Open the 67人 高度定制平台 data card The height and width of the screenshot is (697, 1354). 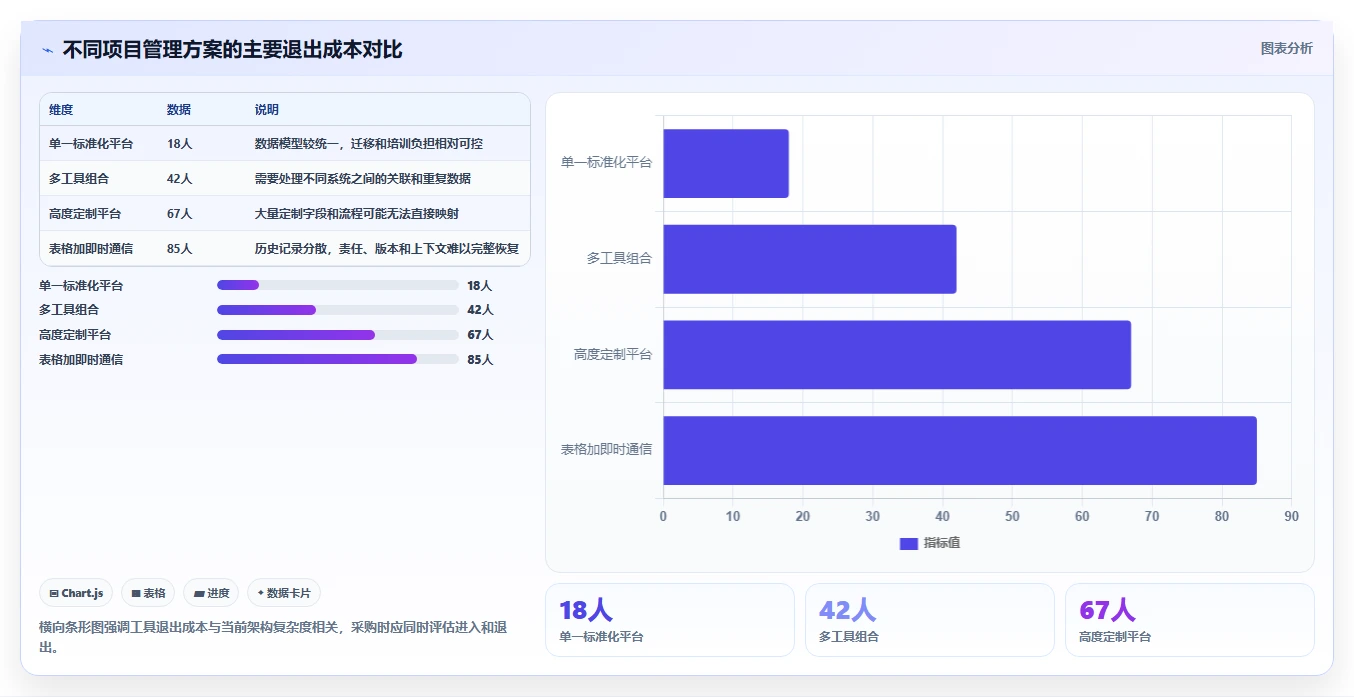[x=1190, y=620]
